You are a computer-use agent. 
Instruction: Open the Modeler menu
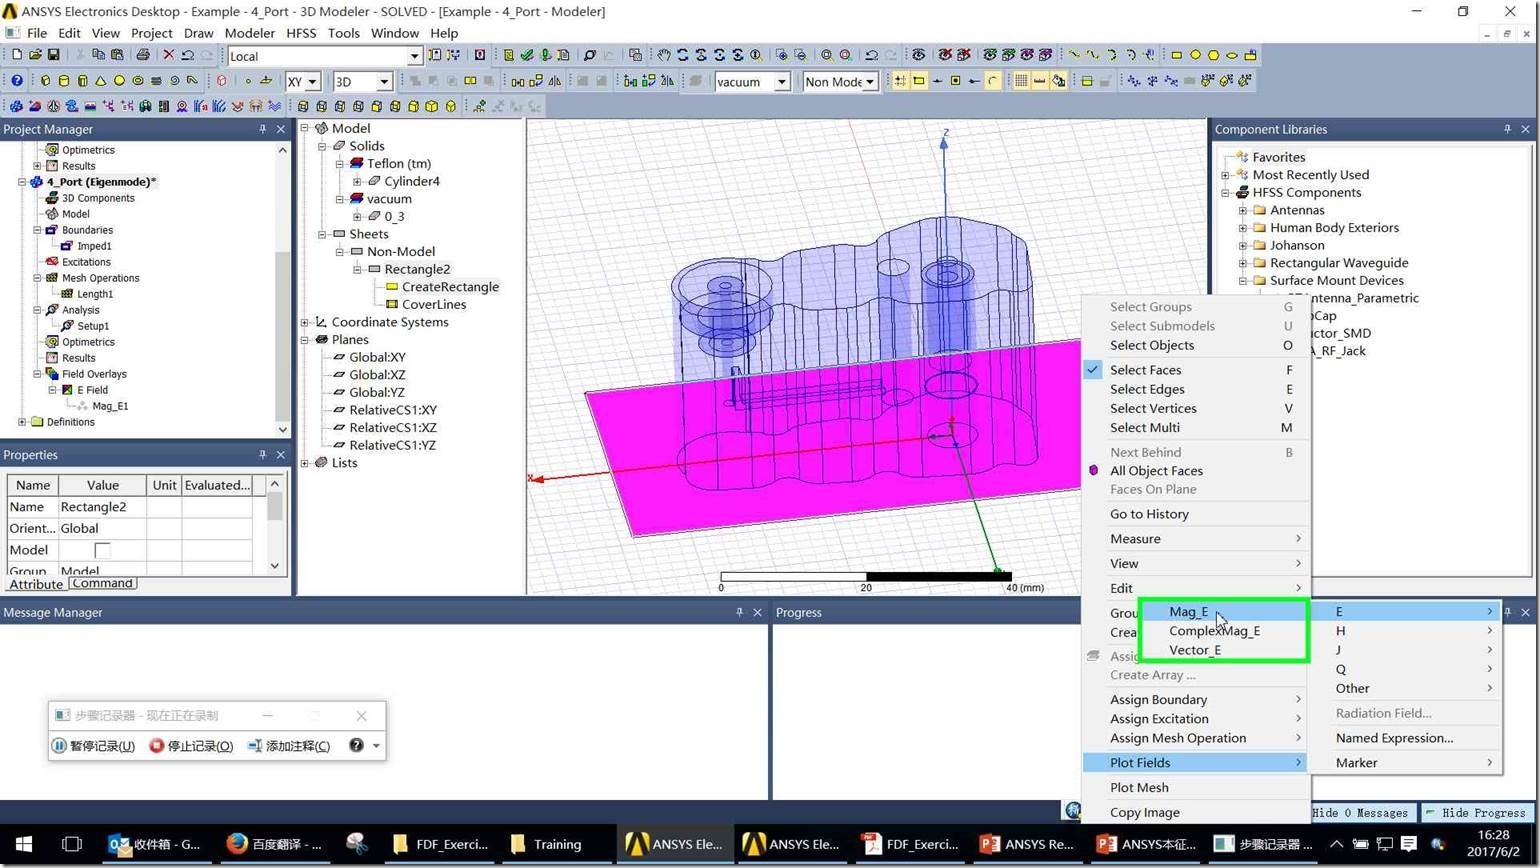(249, 33)
